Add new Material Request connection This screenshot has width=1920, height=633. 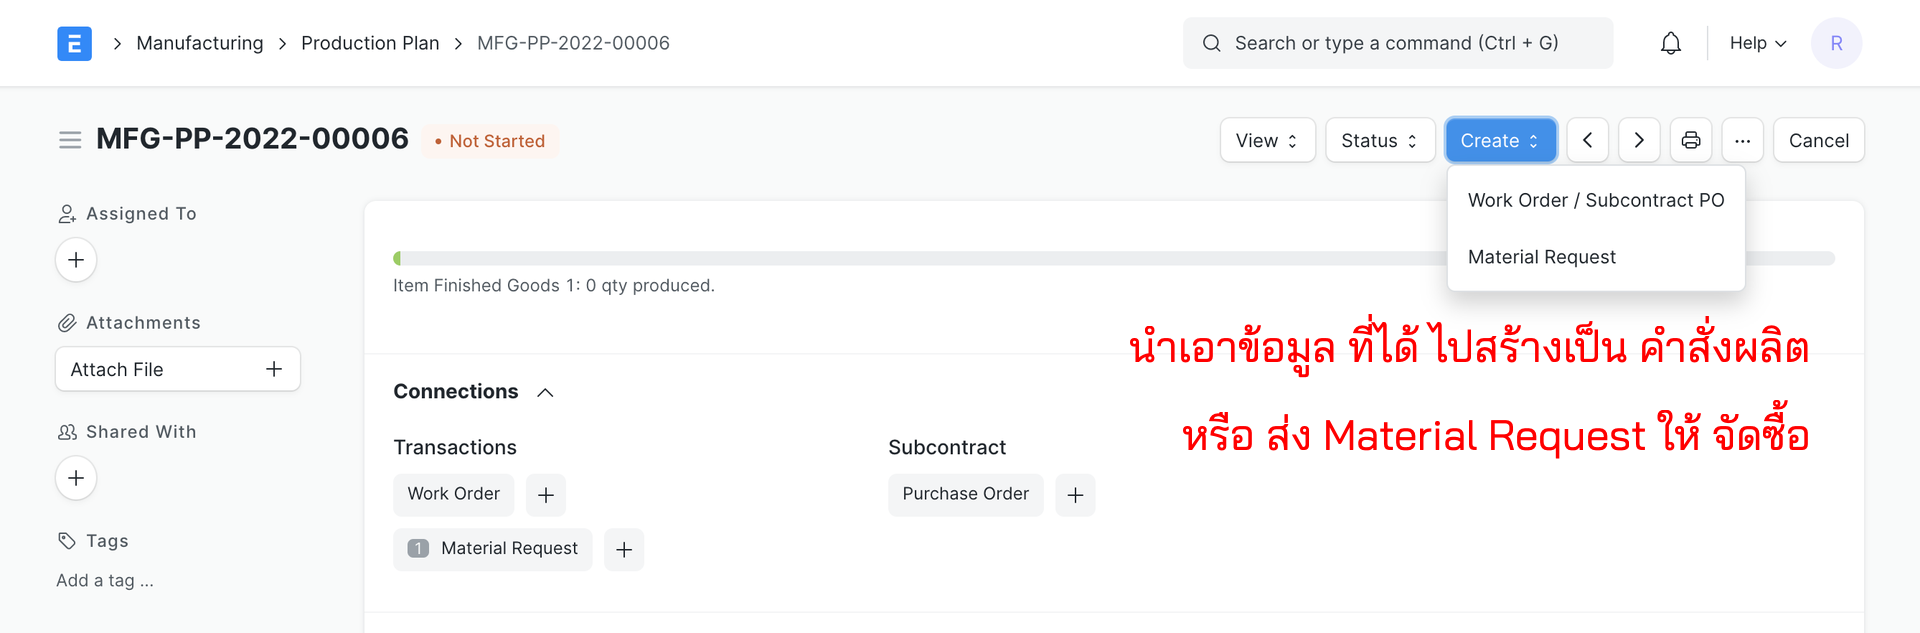tap(624, 549)
